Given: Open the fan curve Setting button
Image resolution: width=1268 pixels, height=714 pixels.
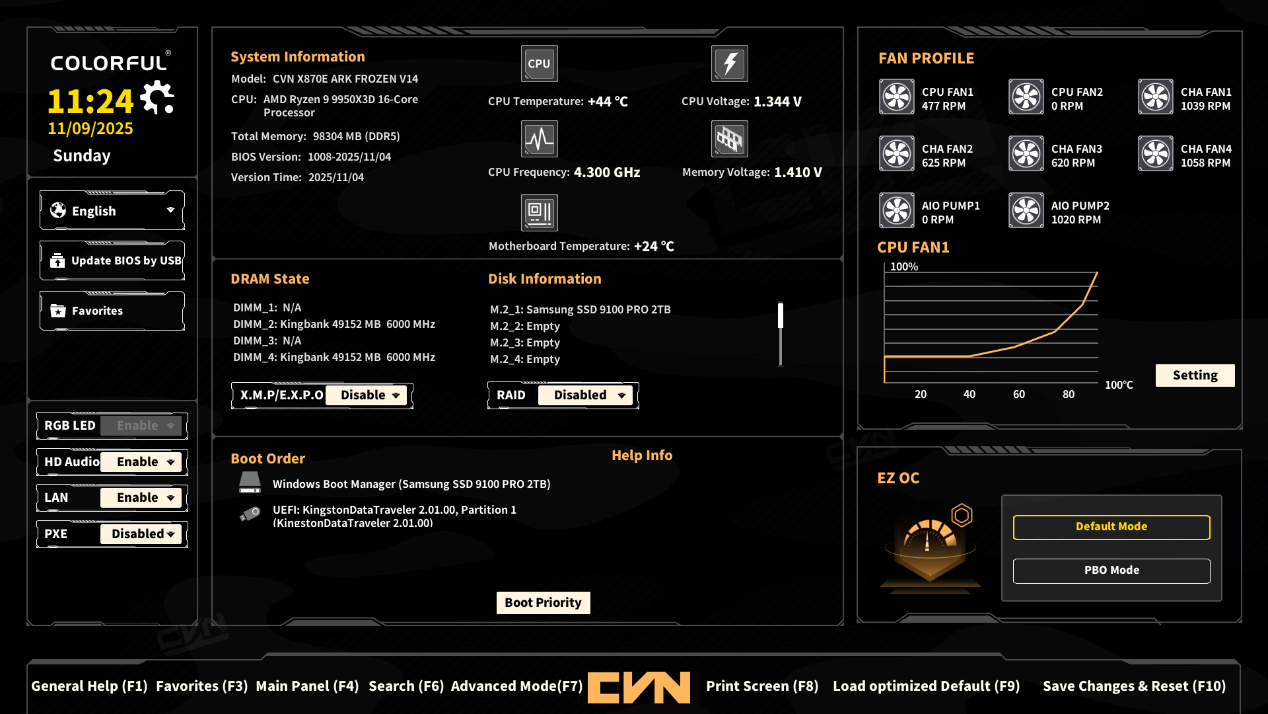Looking at the screenshot, I should coord(1195,376).
